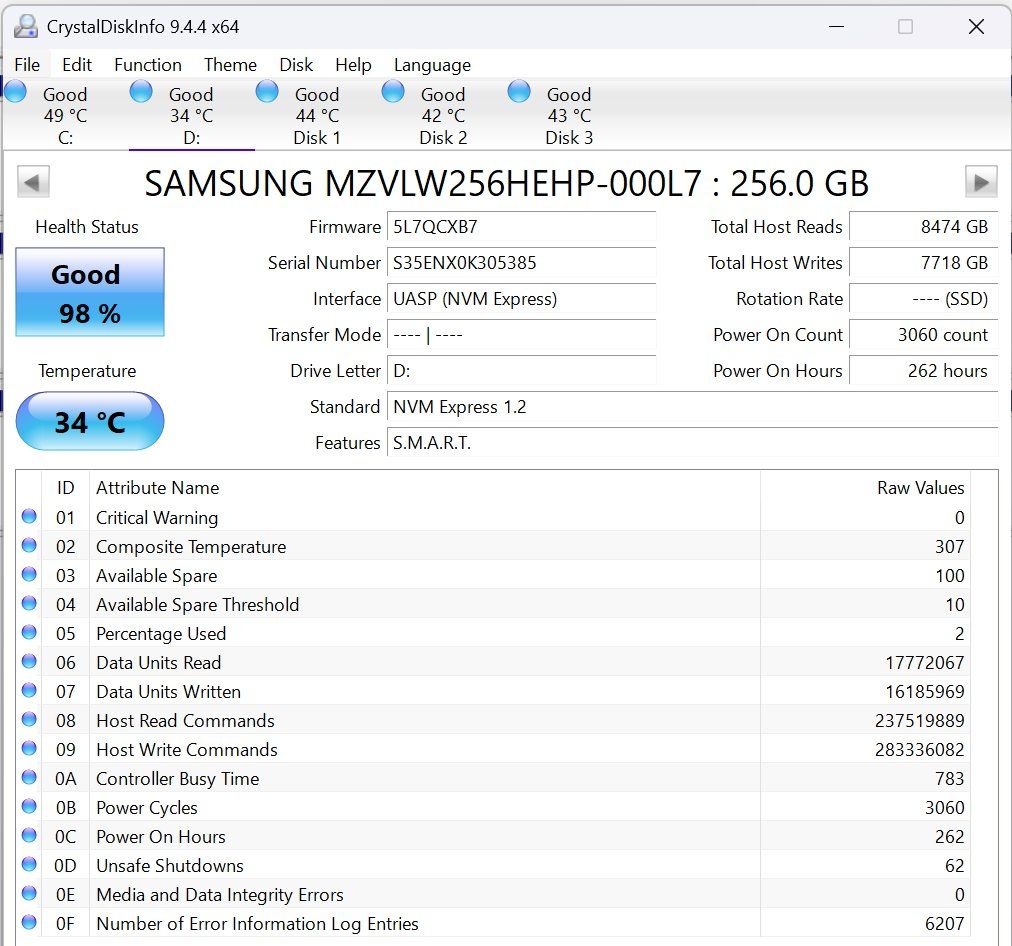
Task: Select the Percentage Used attribute name
Action: click(161, 634)
